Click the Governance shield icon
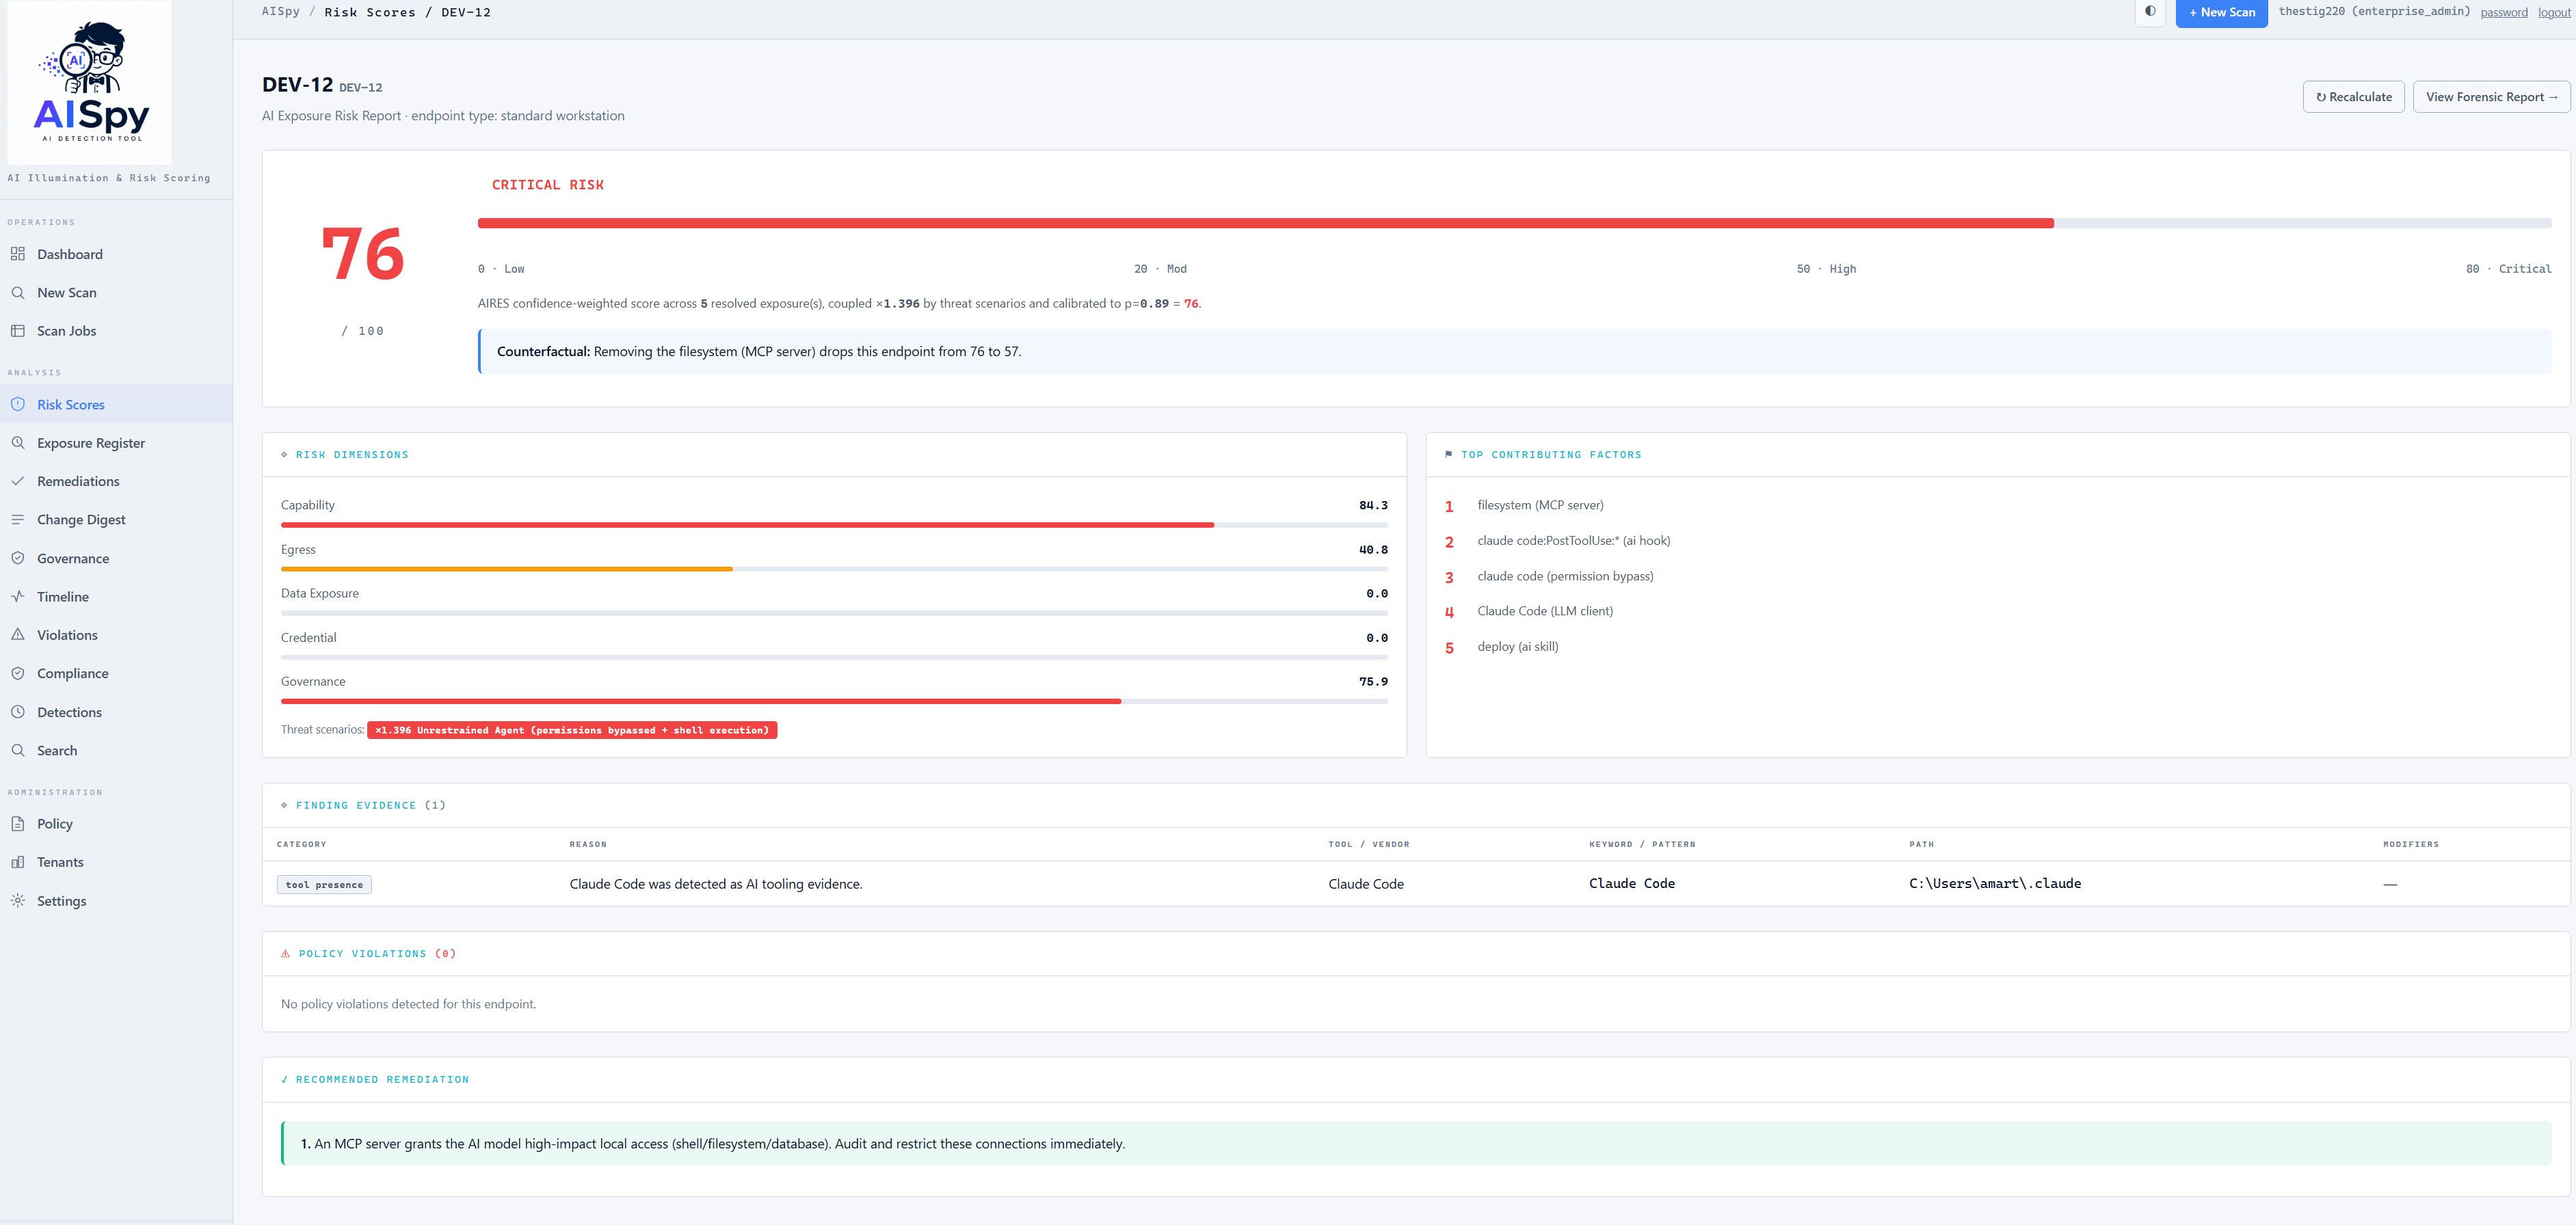Screen dimensions: 2576x1225 coord(17,559)
